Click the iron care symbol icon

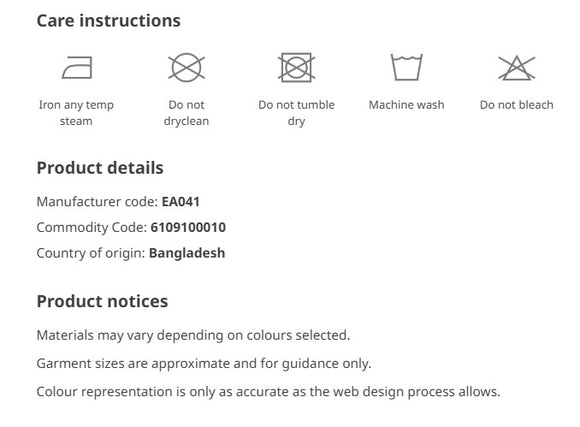(x=77, y=67)
